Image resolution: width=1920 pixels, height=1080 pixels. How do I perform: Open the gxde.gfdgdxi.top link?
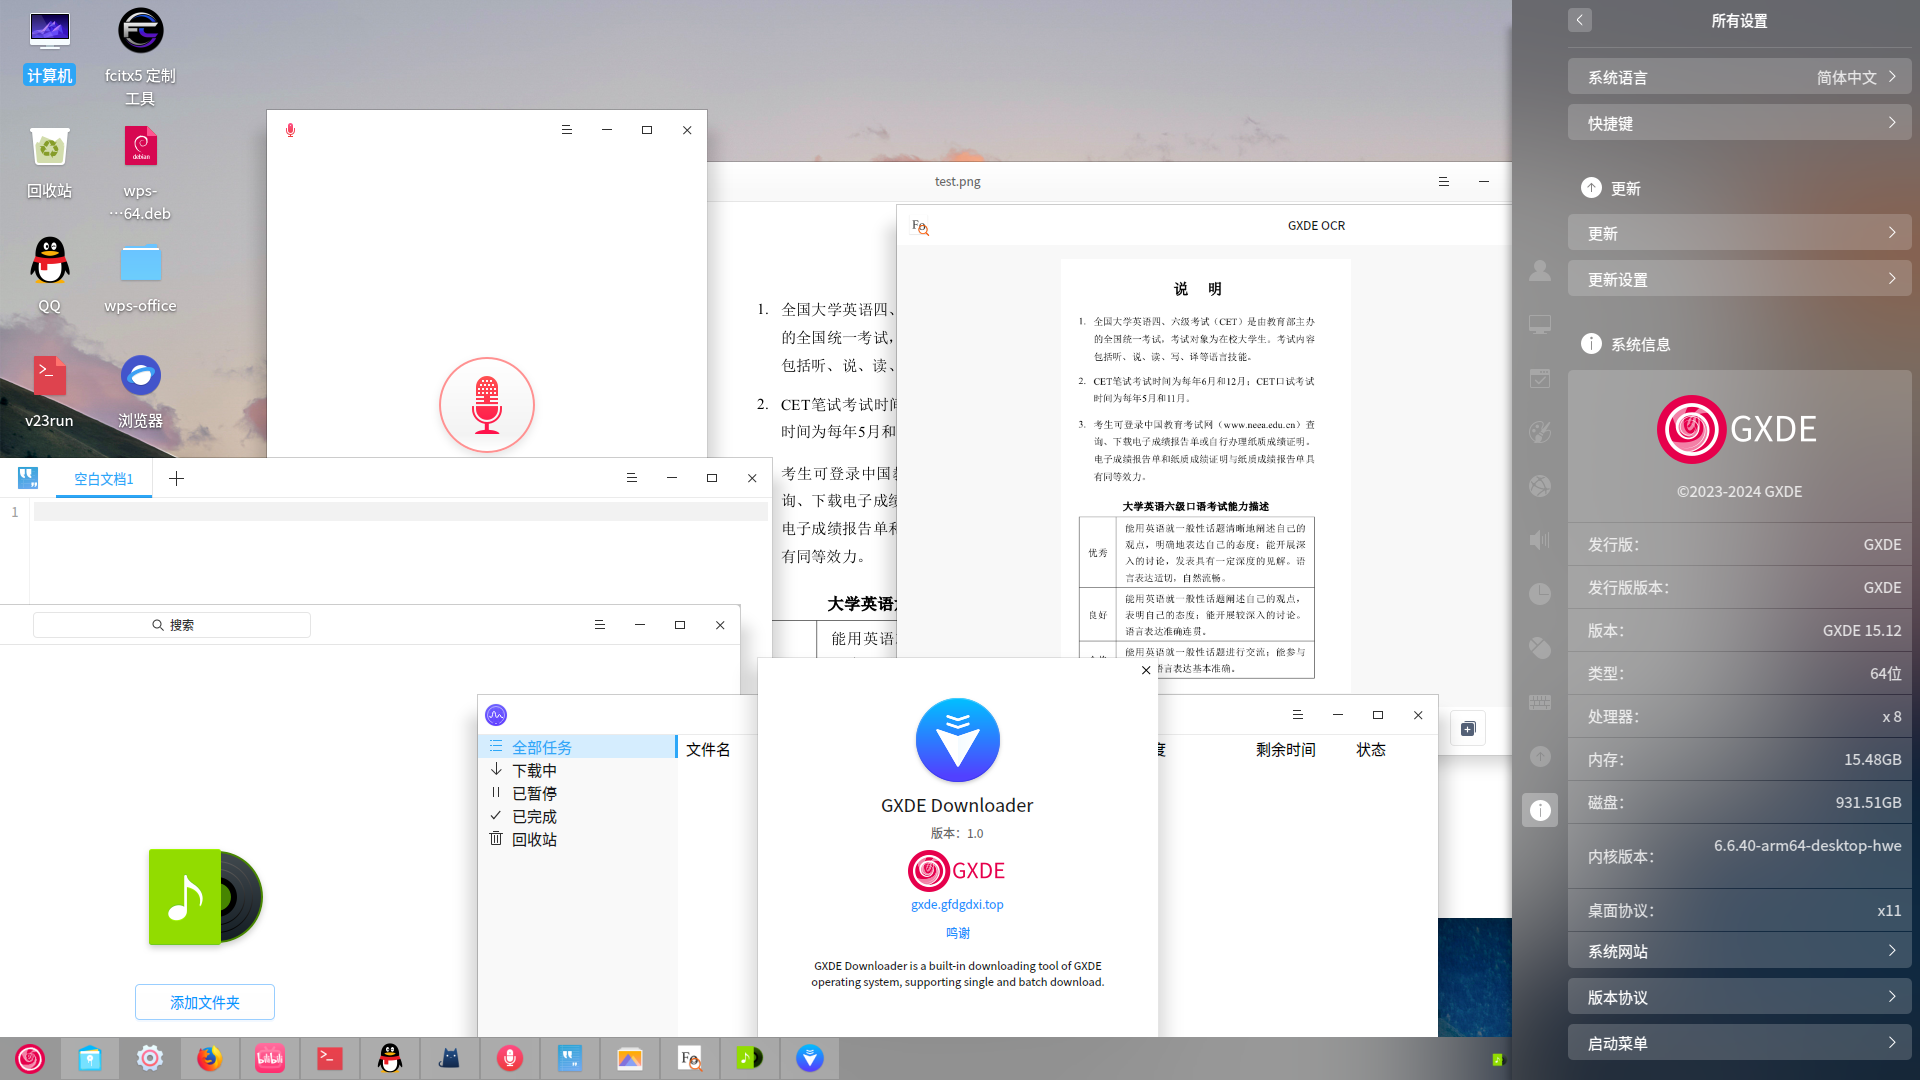tap(957, 904)
